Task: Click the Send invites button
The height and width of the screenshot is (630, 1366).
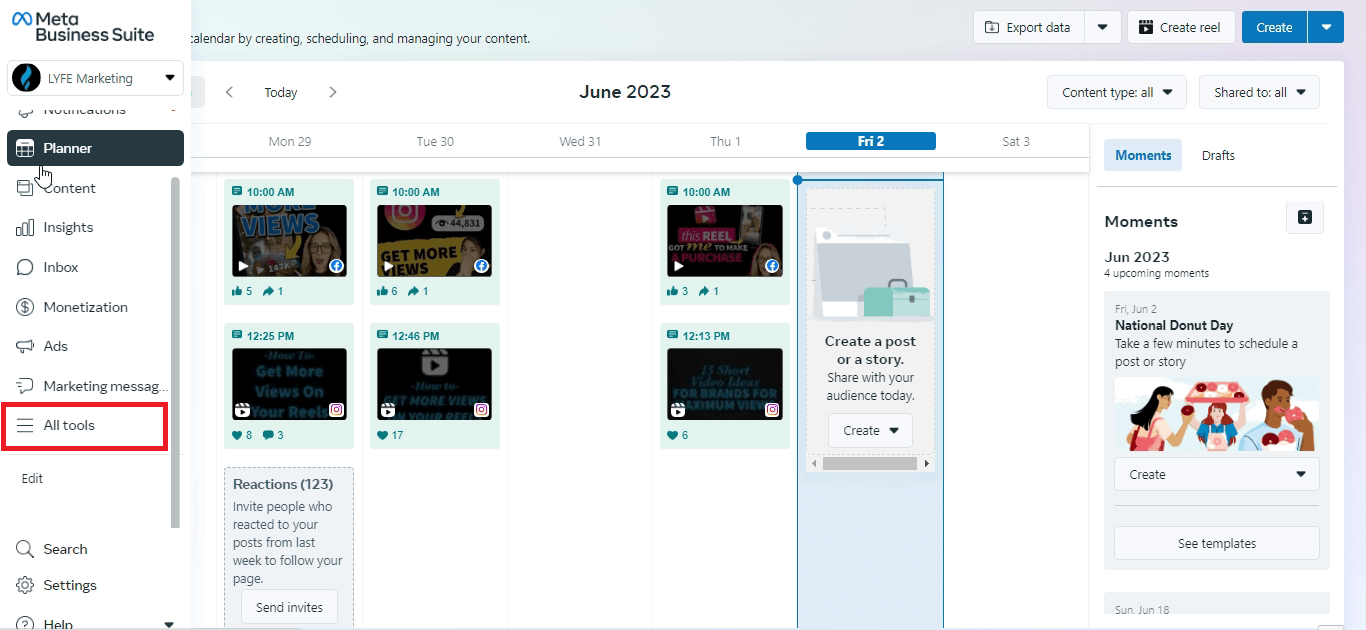Action: [289, 607]
